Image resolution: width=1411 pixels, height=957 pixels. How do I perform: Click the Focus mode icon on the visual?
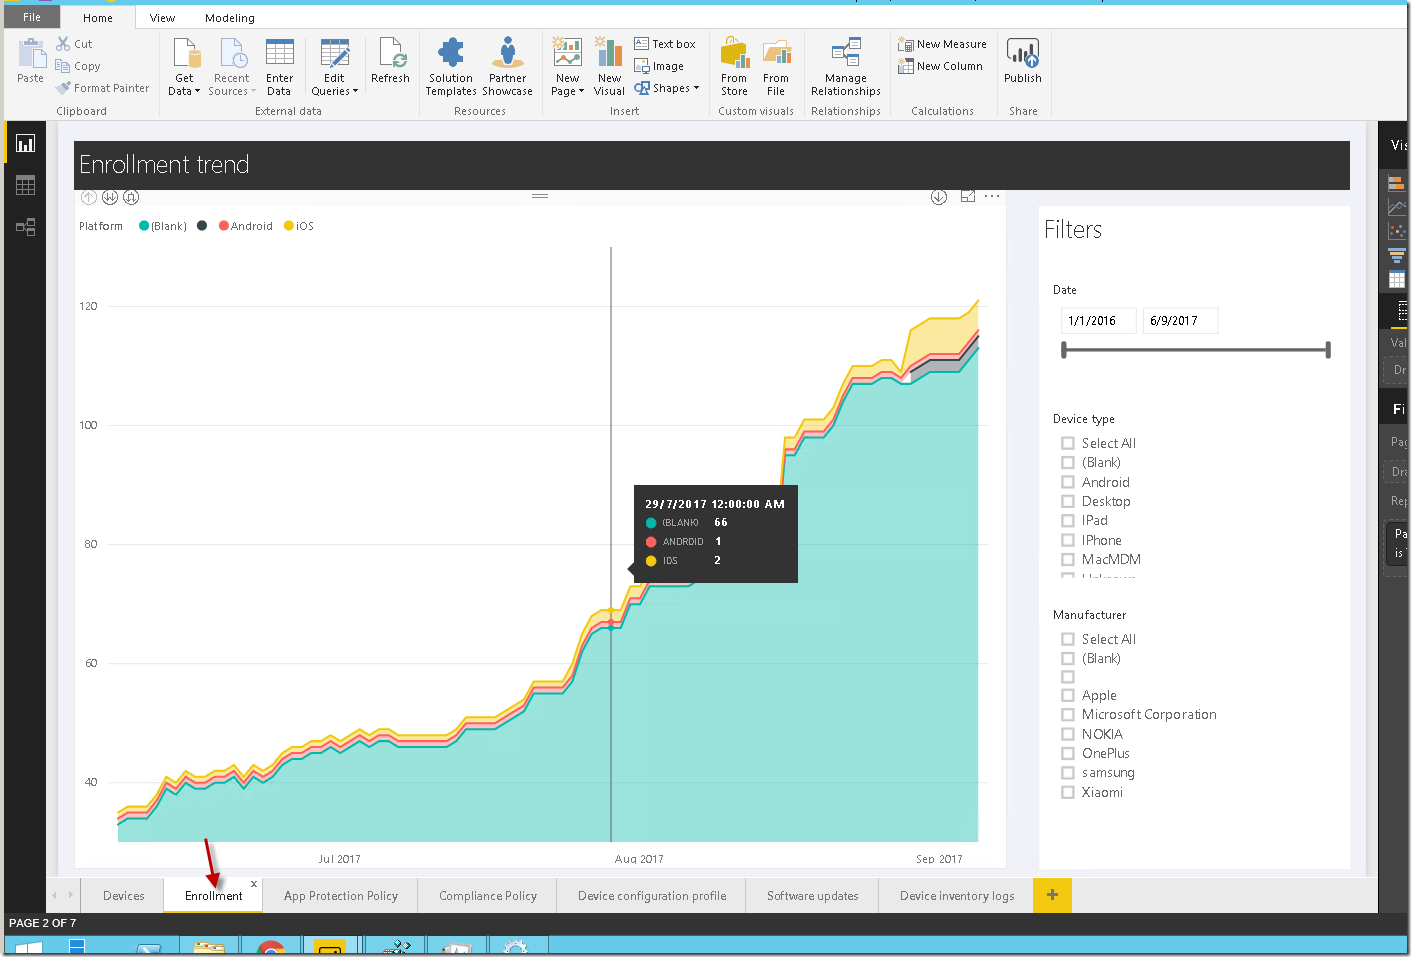[x=967, y=197]
